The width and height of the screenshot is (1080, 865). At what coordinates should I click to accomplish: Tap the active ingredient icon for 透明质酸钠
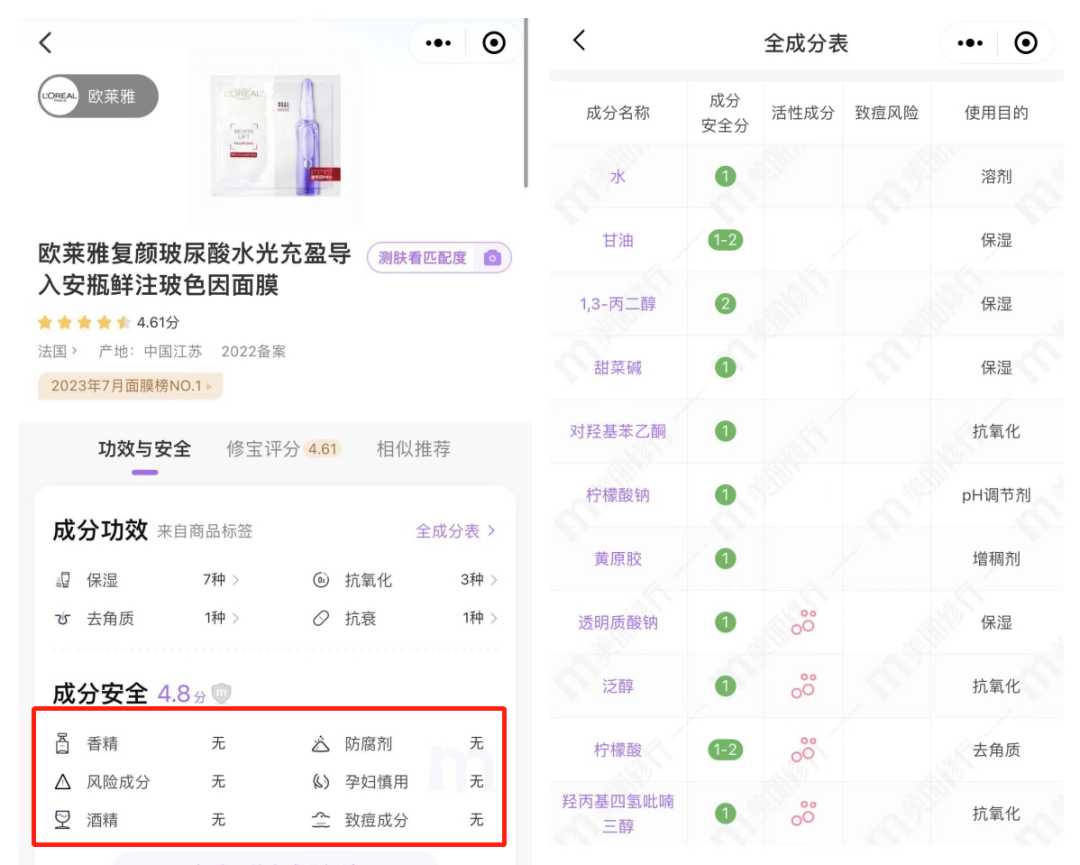click(x=803, y=622)
